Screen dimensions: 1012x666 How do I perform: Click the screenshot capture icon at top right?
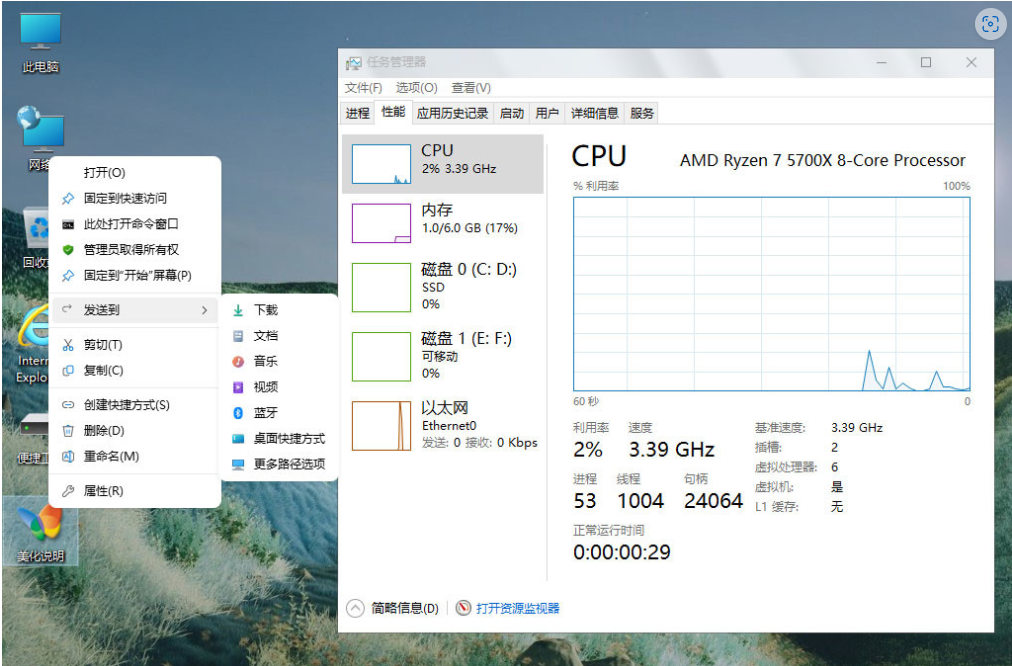click(990, 25)
